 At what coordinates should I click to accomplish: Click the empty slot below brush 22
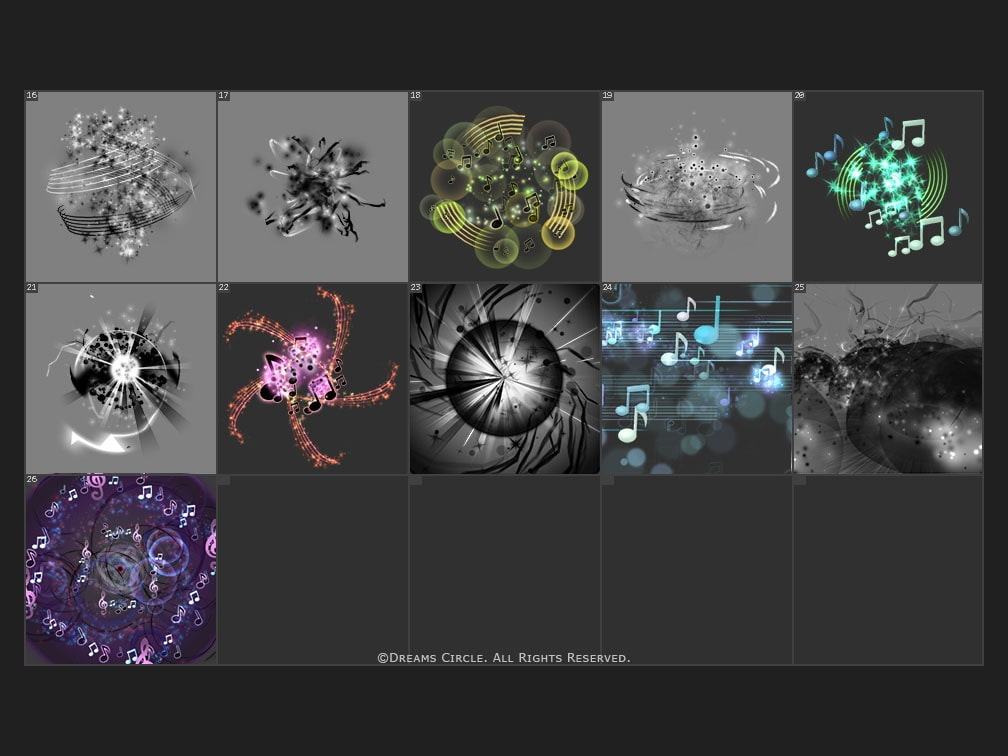[313, 570]
